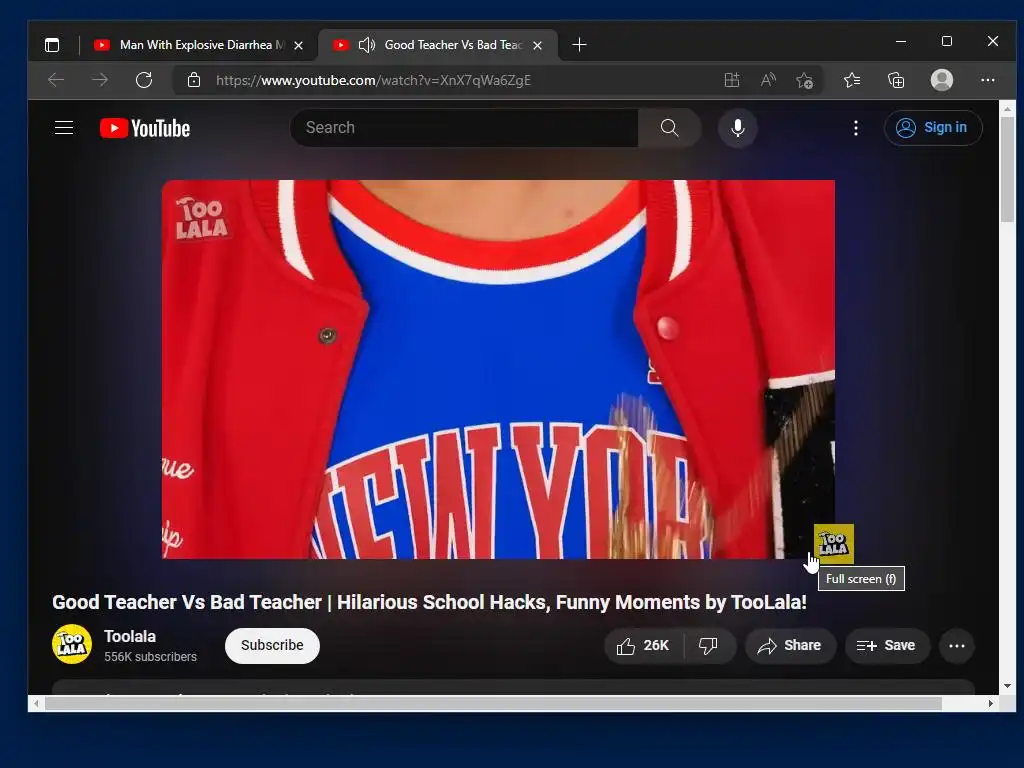Add this page to favorites
The height and width of the screenshot is (768, 1024).
[x=805, y=80]
